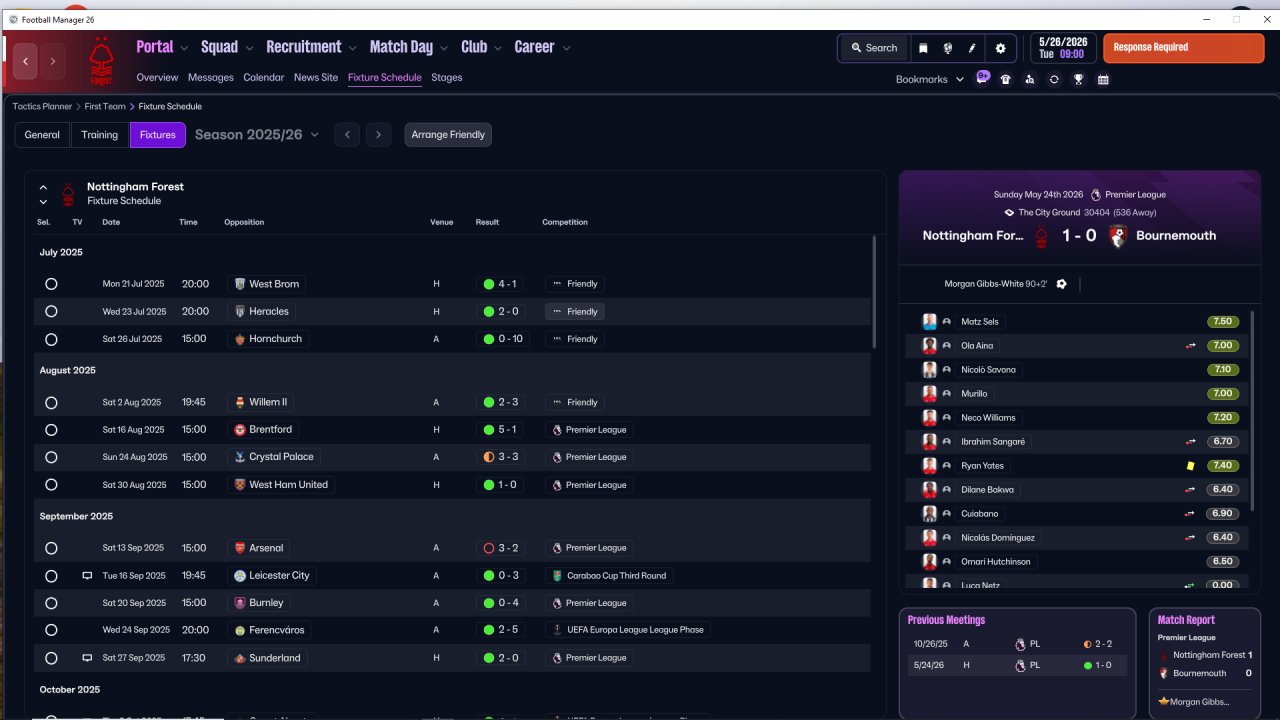
Task: Click the circular arrows icon in bookmarks bar
Action: click(1054, 79)
